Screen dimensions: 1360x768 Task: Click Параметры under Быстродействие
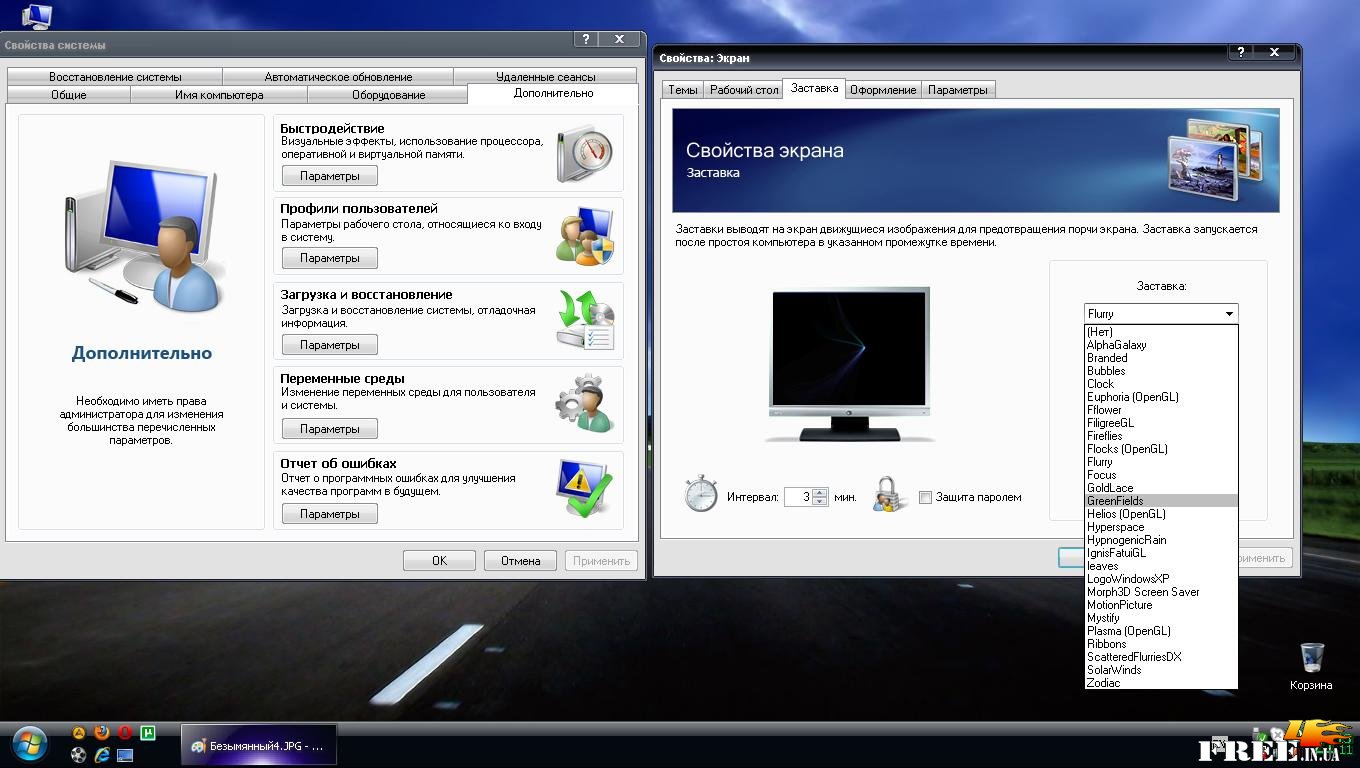(329, 176)
